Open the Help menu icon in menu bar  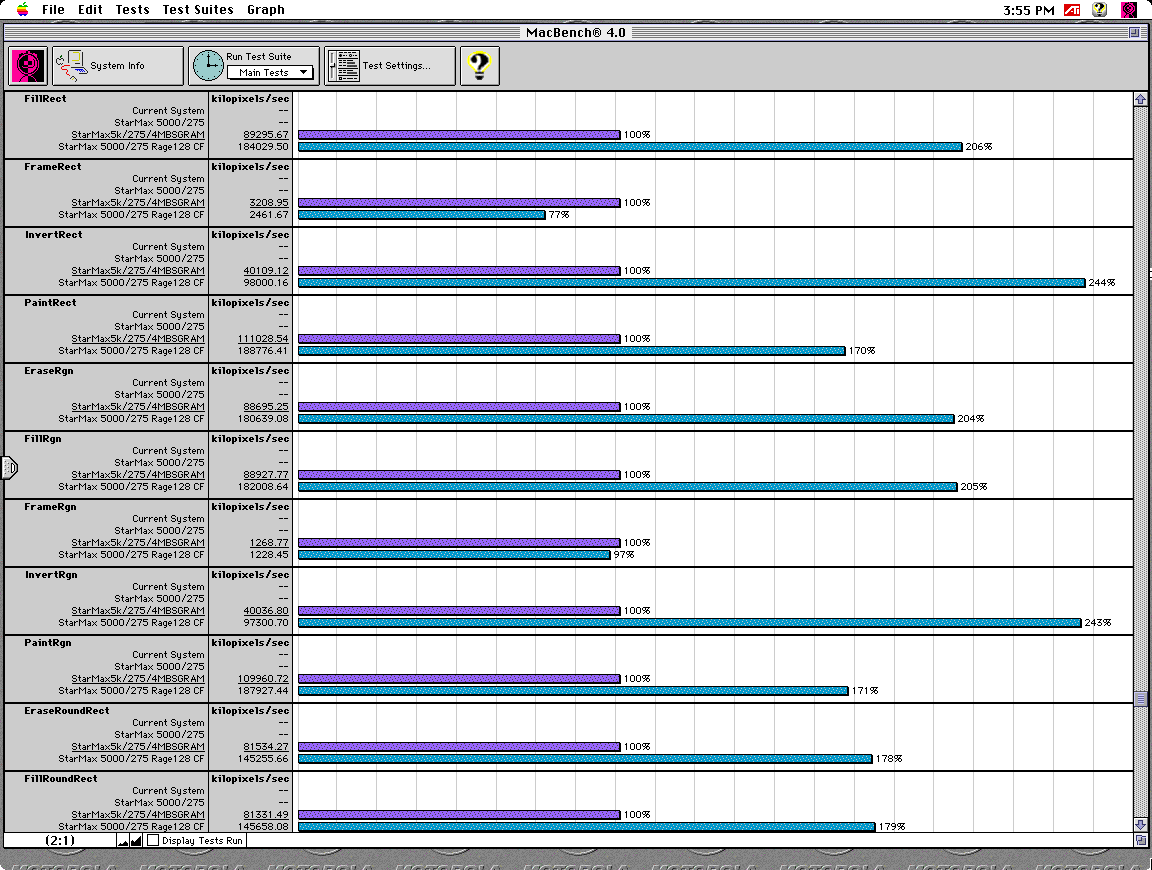click(1100, 10)
